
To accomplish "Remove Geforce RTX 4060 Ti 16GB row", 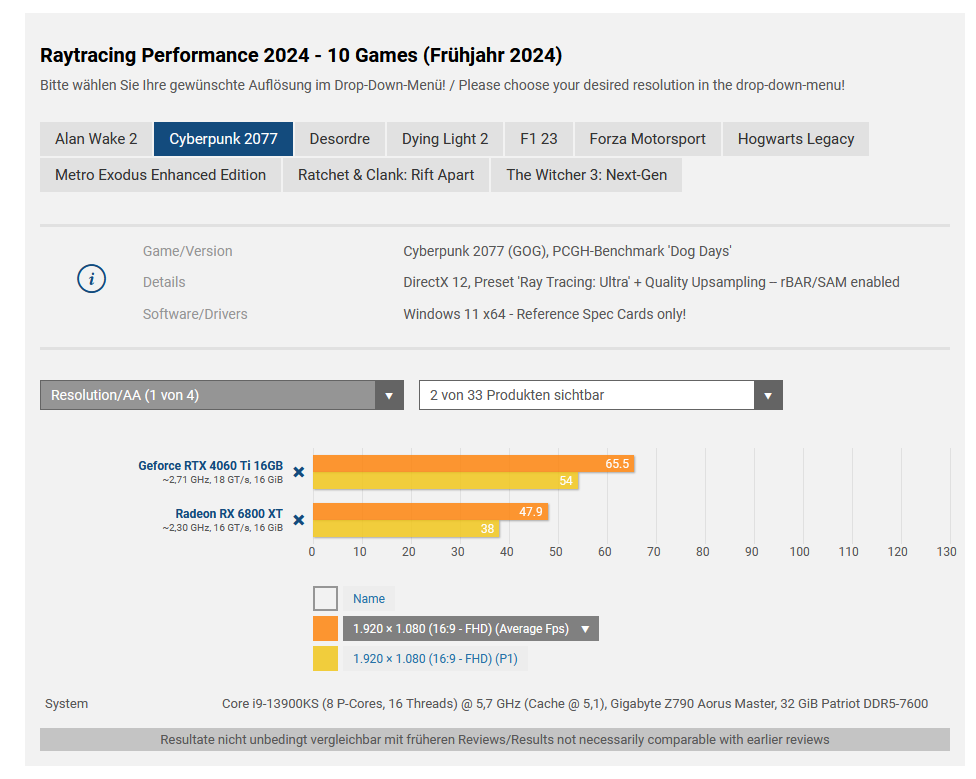I will click(x=299, y=472).
